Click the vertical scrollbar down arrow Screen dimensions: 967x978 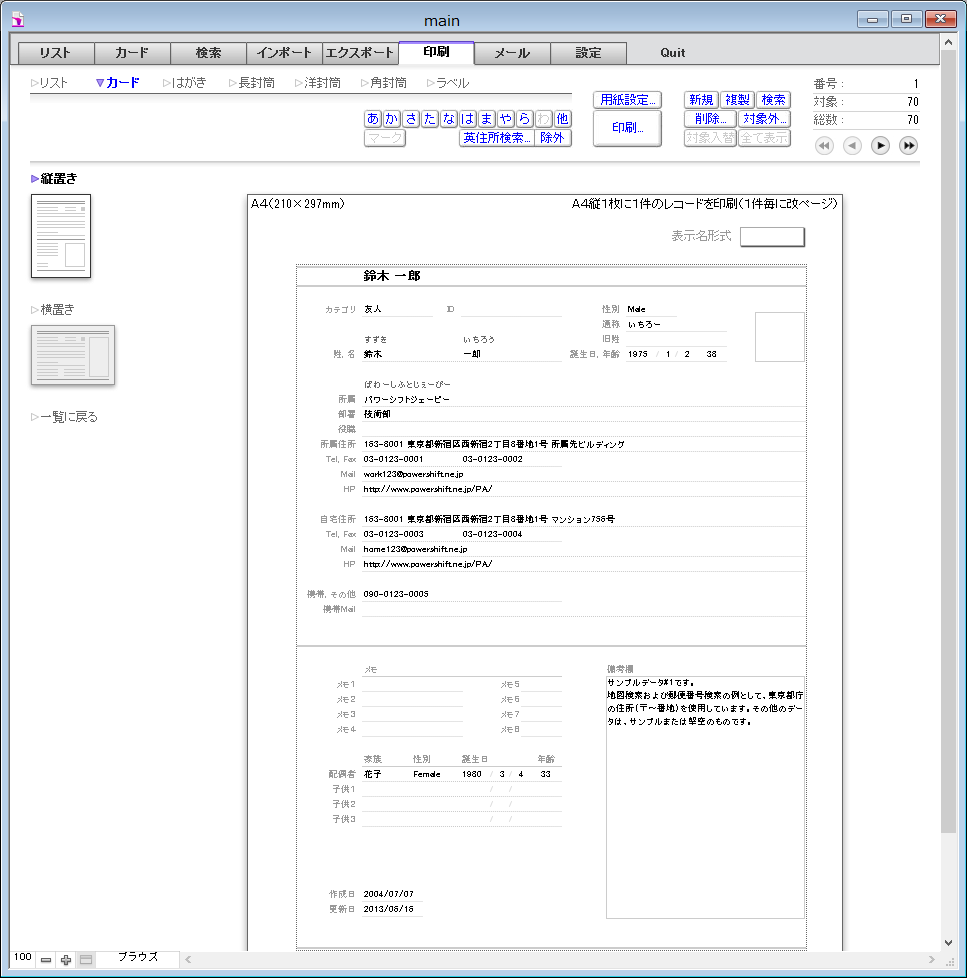948,942
